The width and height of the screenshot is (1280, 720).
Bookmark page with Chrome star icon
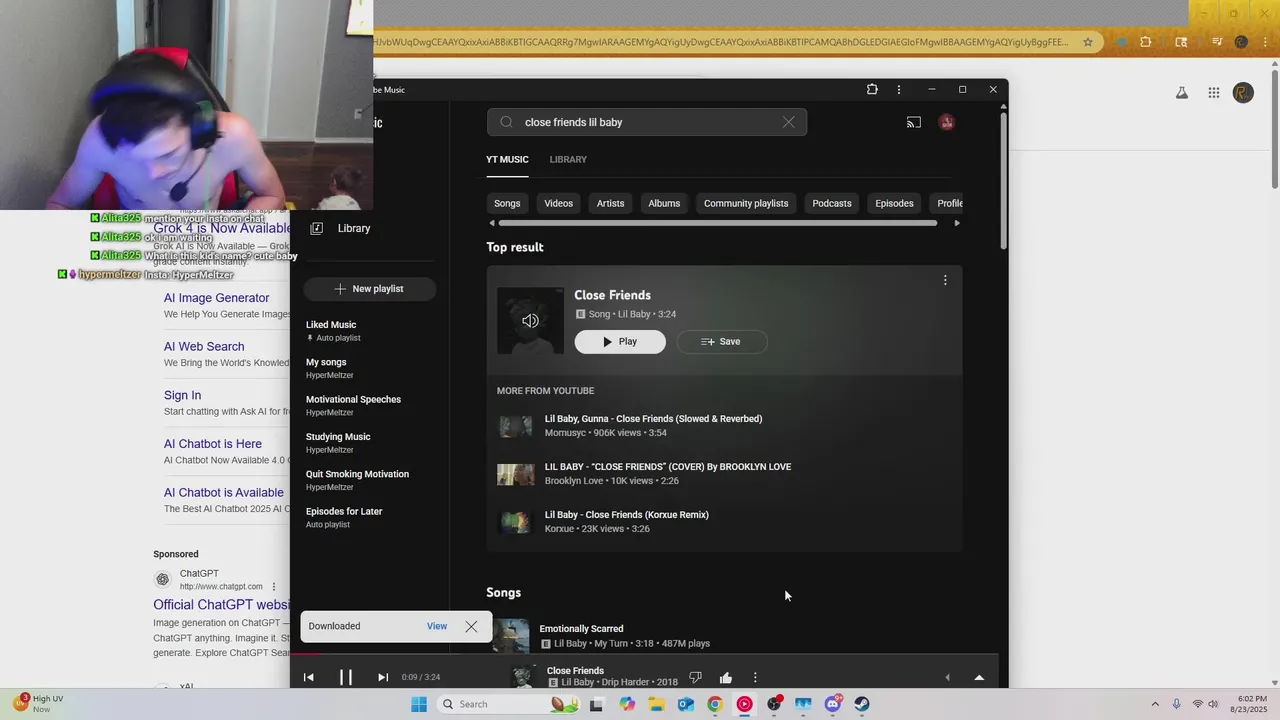(1088, 42)
